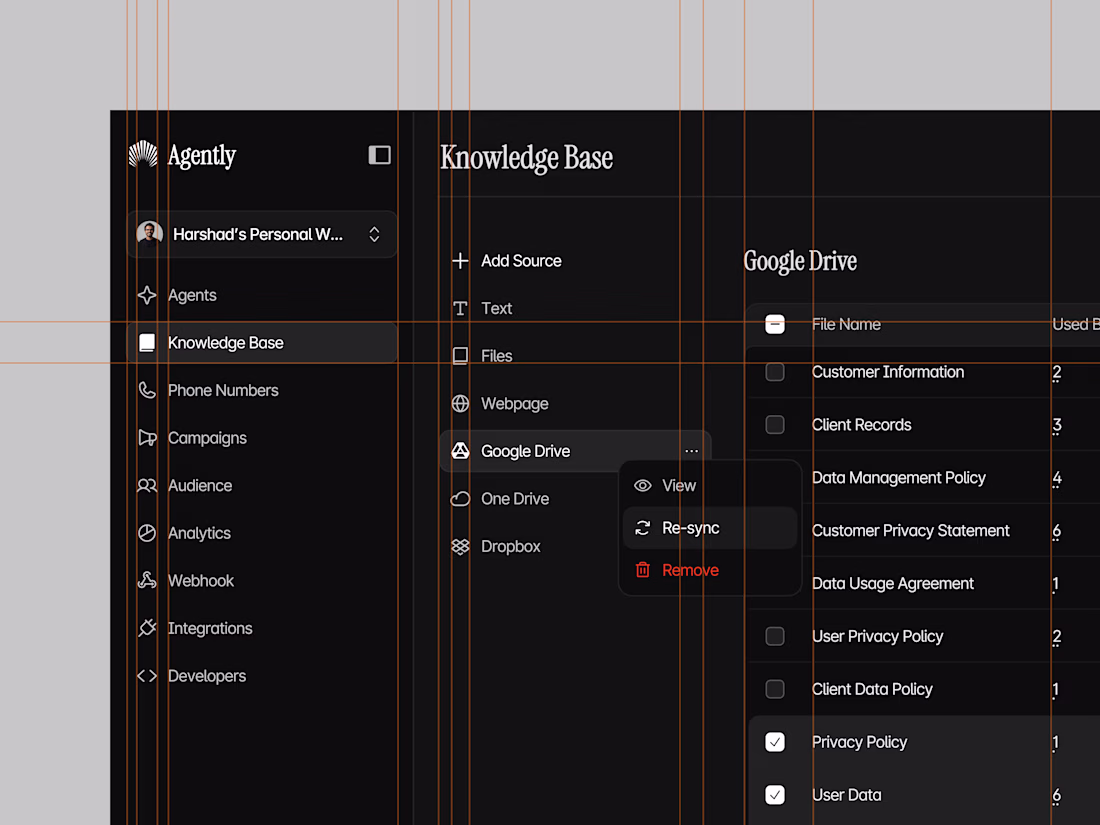Click the plus icon for Add Source

(x=460, y=261)
